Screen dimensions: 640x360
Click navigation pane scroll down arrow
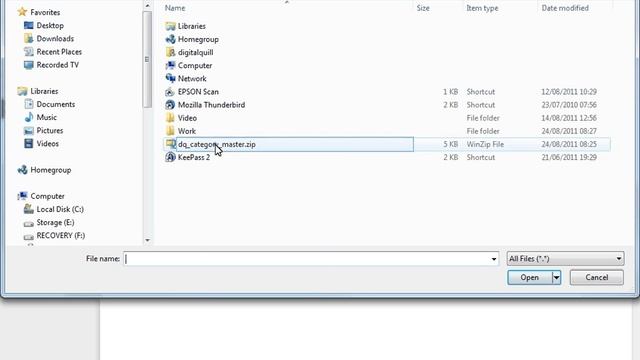click(x=147, y=240)
